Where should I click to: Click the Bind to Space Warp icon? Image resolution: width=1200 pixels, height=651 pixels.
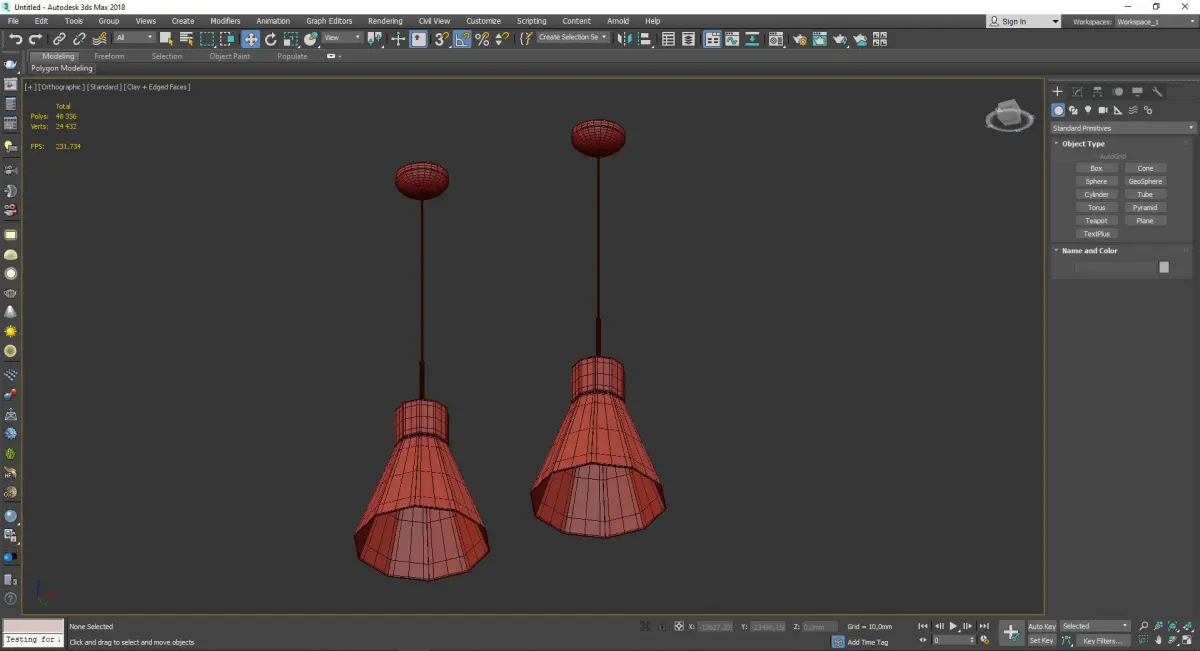pyautogui.click(x=99, y=39)
